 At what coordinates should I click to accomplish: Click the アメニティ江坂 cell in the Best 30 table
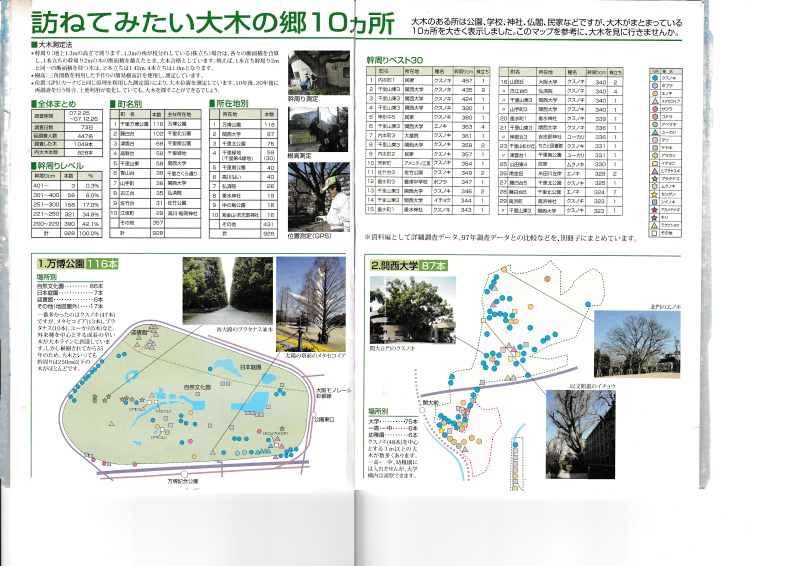tap(417, 163)
